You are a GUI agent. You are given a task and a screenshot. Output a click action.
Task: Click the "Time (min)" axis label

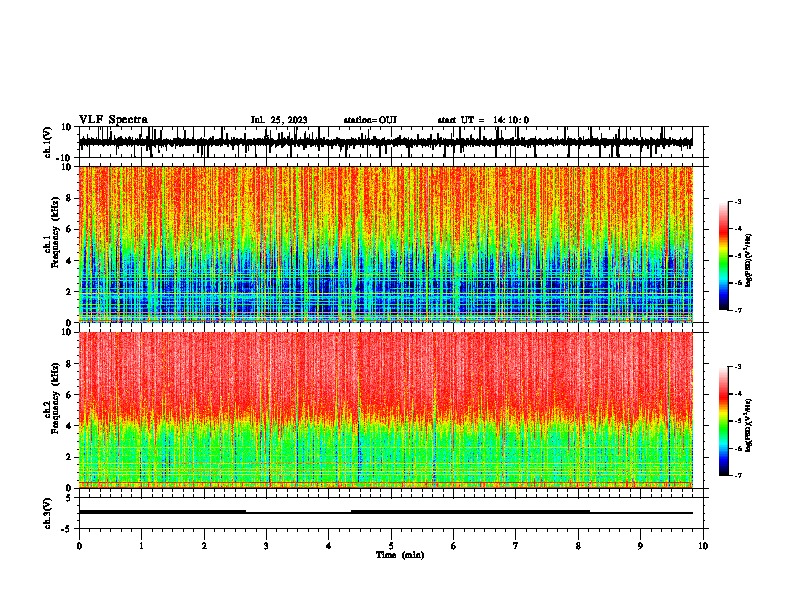click(x=400, y=555)
